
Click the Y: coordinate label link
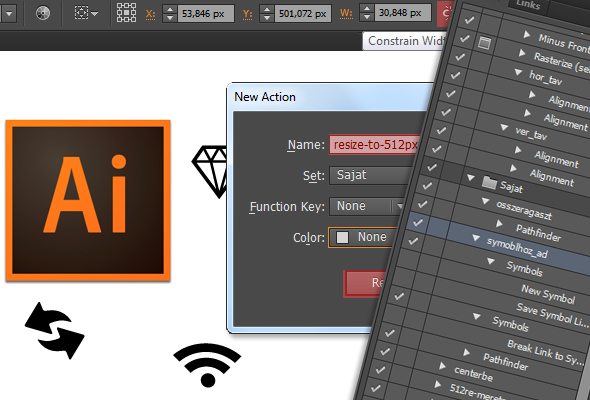click(x=247, y=14)
